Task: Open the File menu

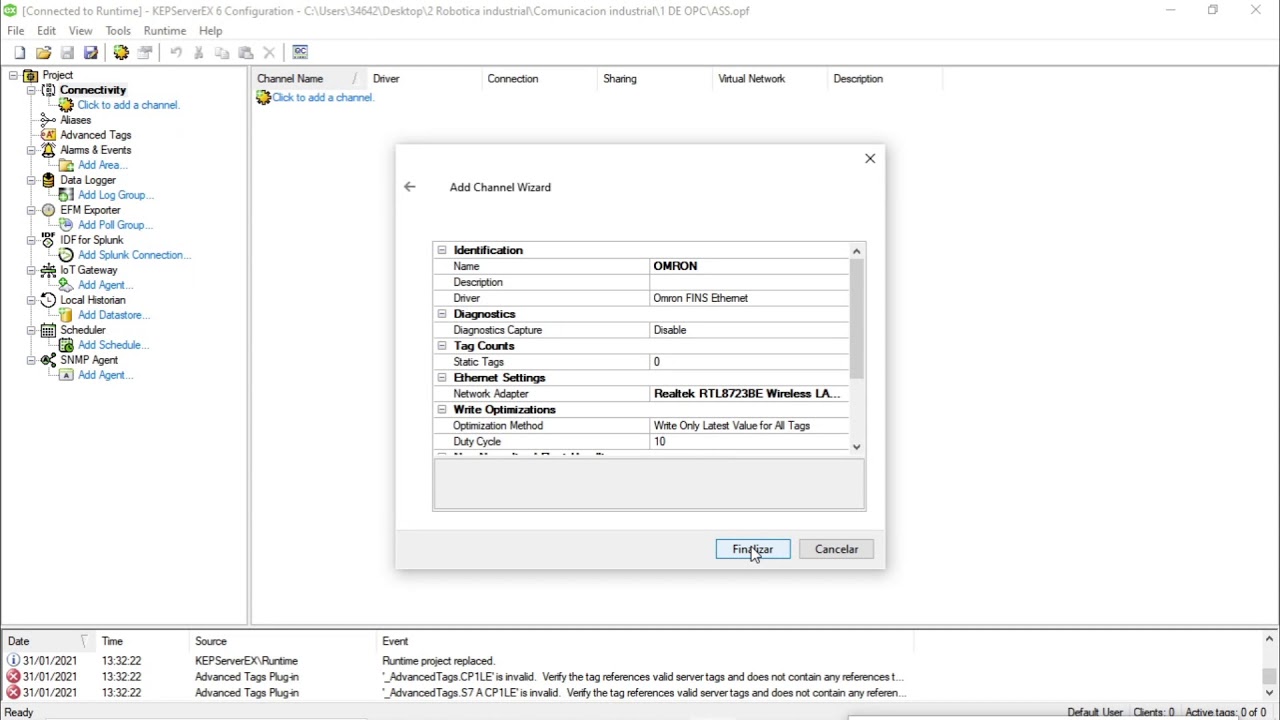Action: coord(16,31)
